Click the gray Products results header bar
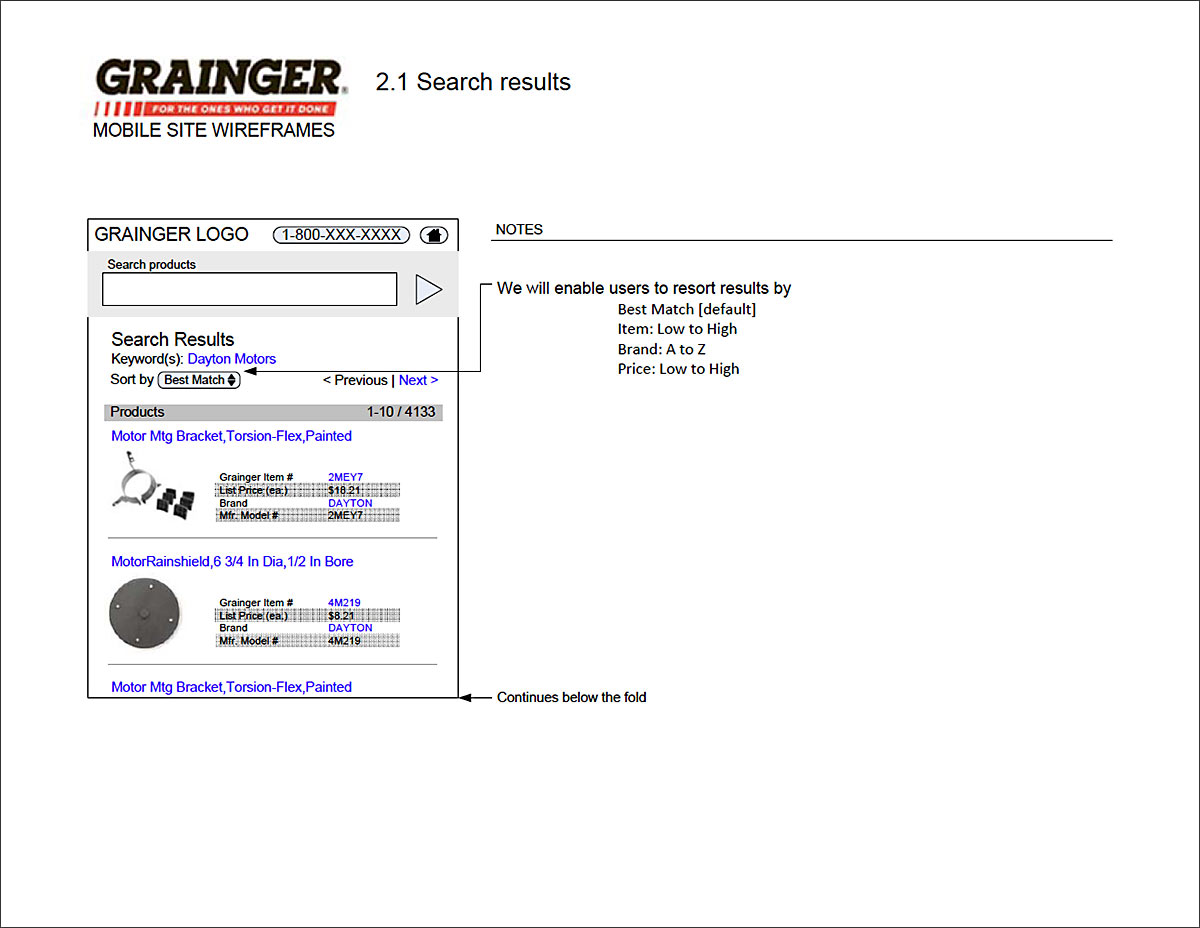1200x928 pixels. (273, 412)
